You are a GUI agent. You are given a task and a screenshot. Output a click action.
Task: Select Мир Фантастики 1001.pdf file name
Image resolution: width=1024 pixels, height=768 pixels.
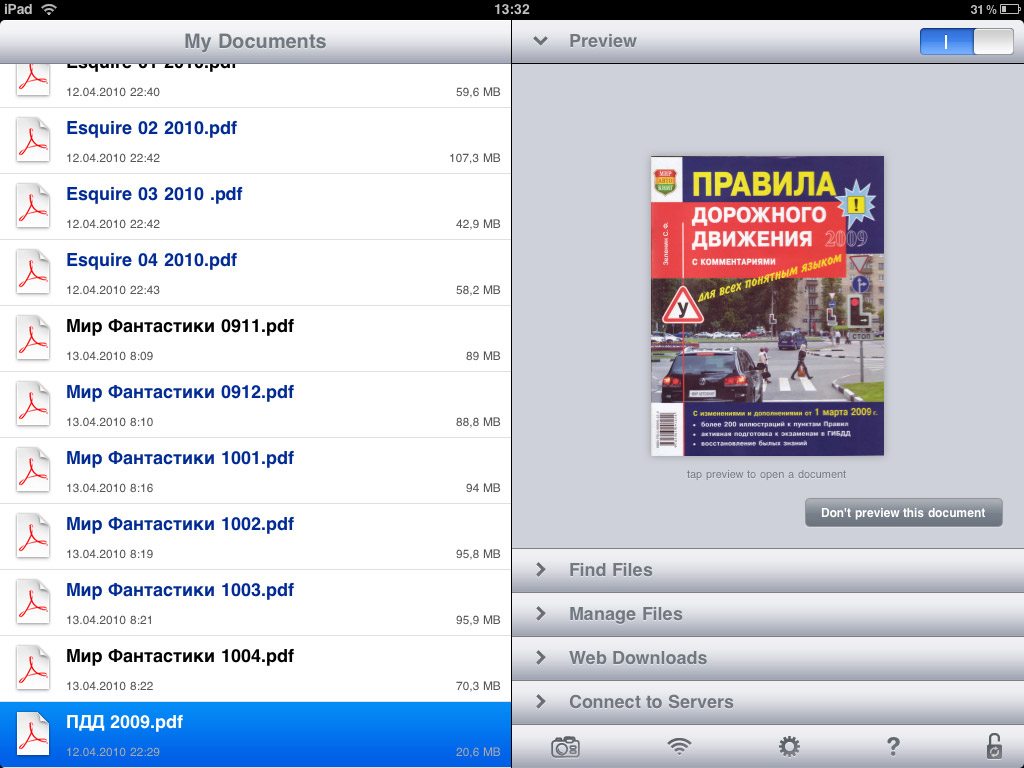tap(180, 458)
